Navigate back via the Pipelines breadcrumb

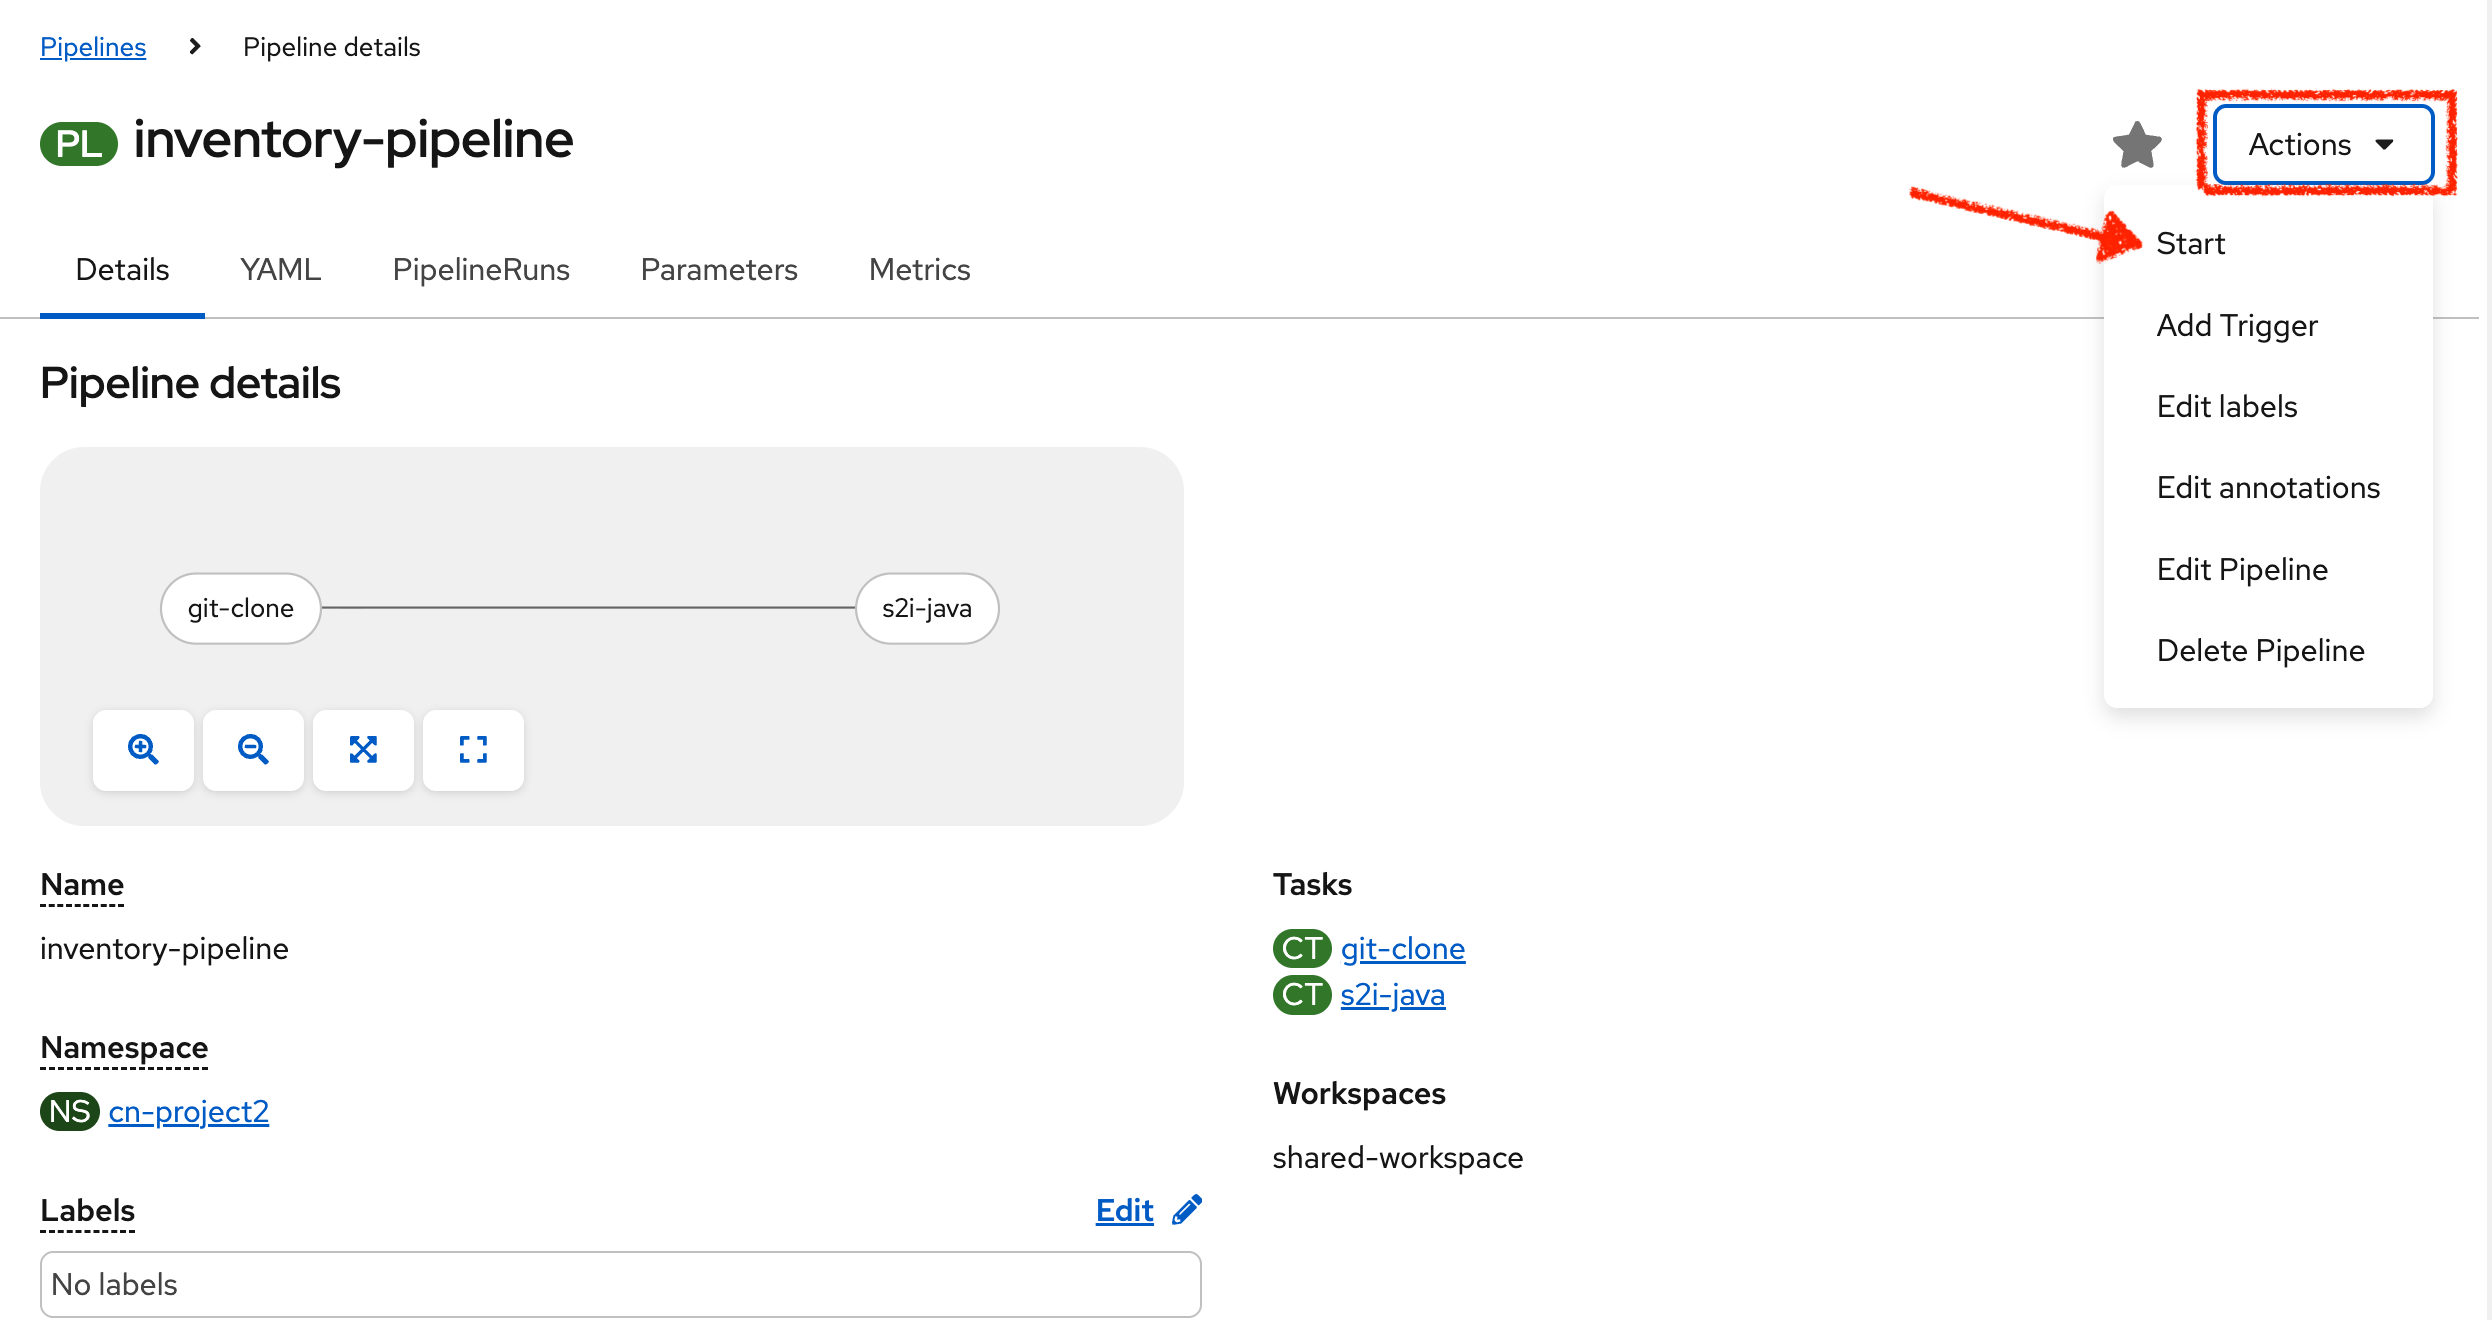92,46
